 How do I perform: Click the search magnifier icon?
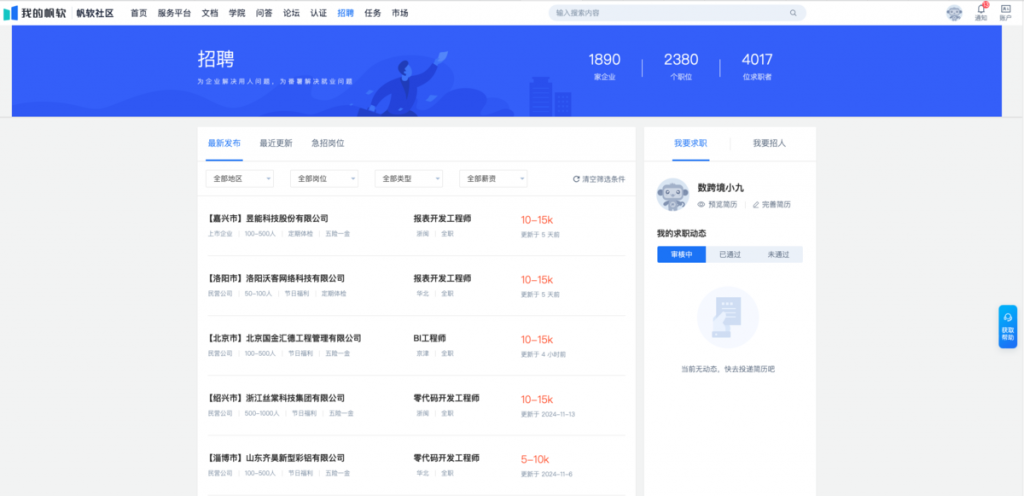click(793, 13)
